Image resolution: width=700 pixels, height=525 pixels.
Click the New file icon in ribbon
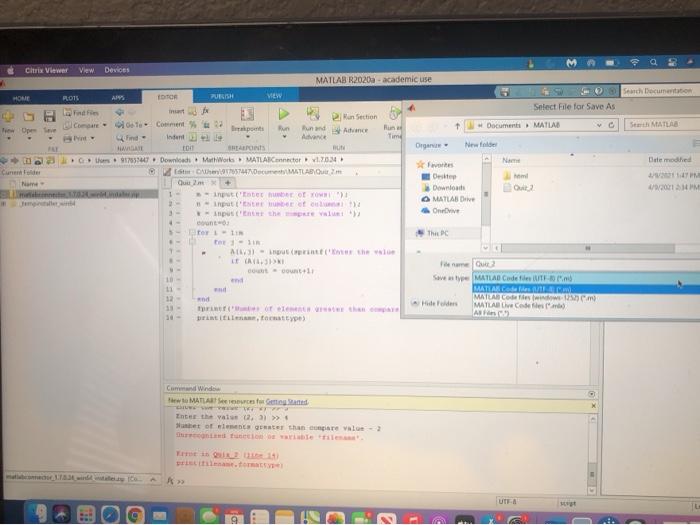tap(8, 117)
